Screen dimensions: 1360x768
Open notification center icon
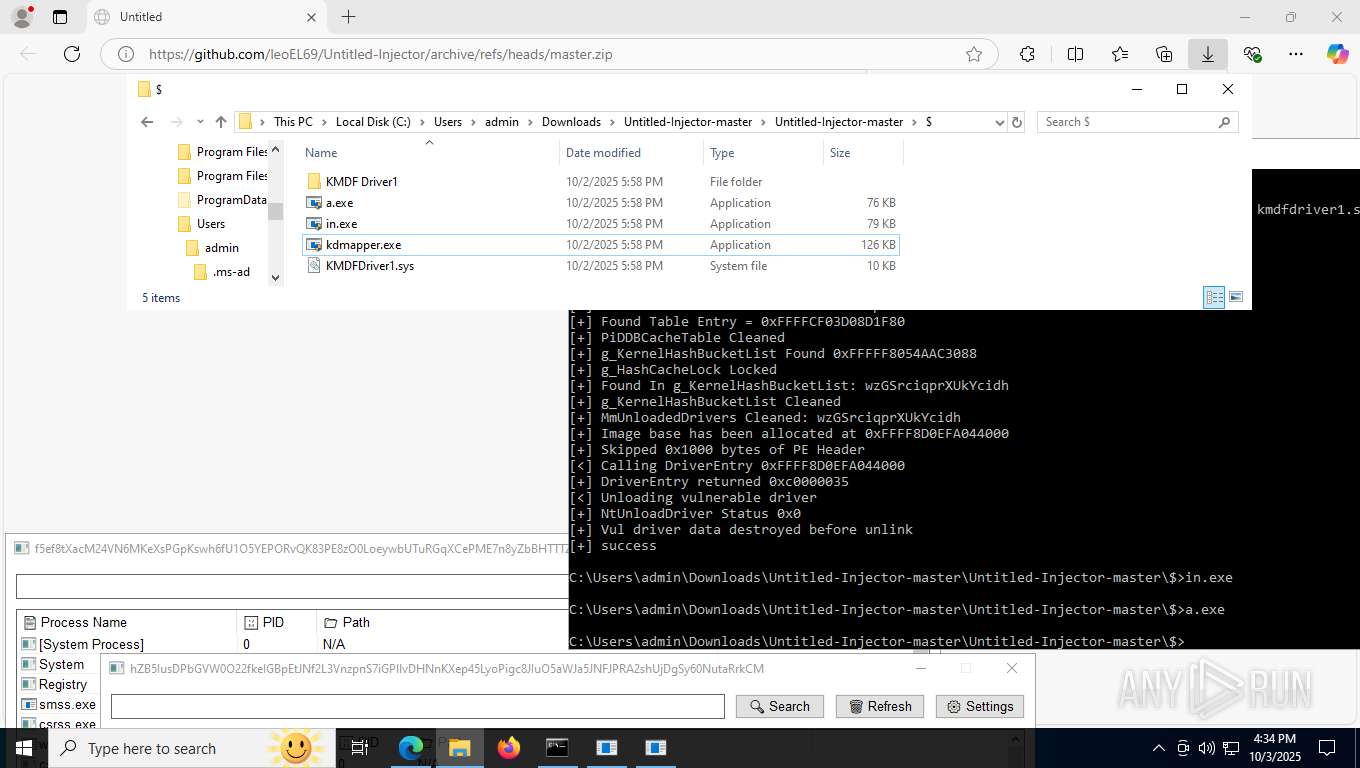pyautogui.click(x=1327, y=748)
